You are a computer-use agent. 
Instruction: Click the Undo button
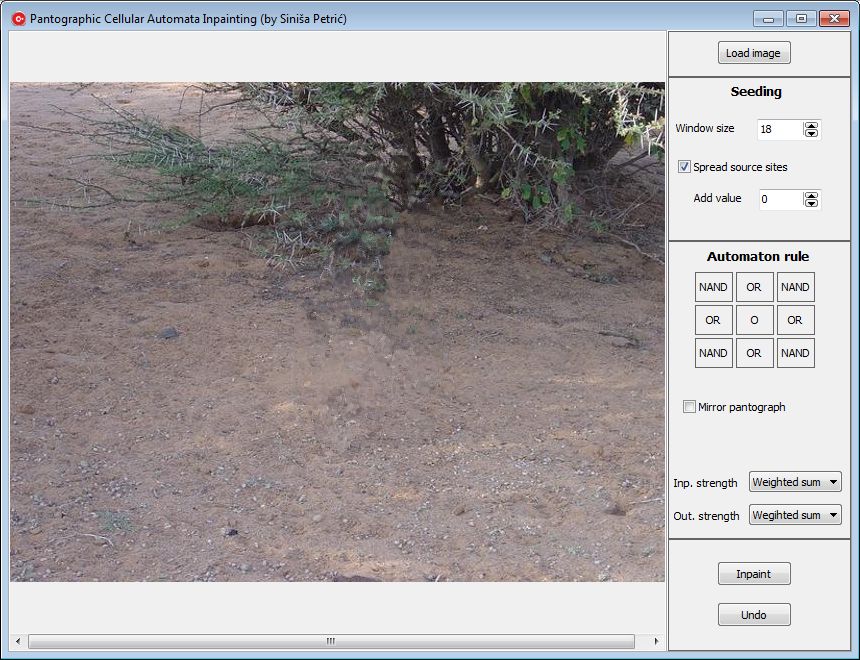(754, 615)
